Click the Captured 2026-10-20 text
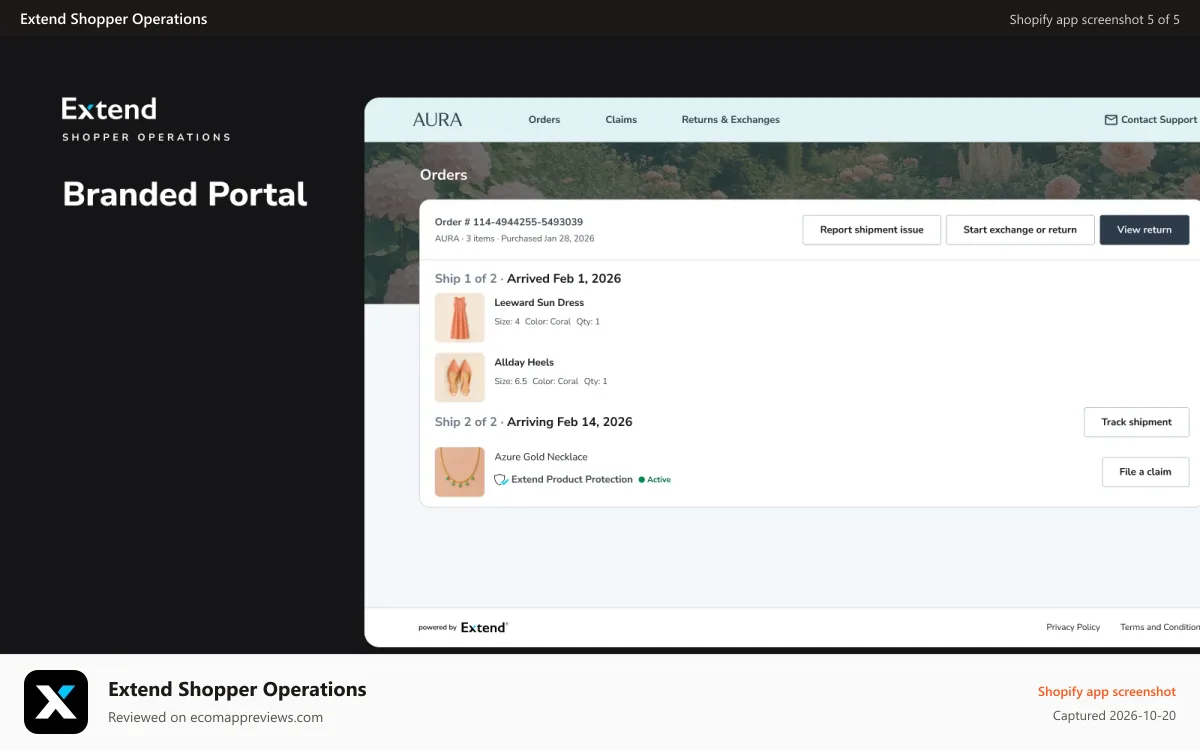 coord(1114,716)
